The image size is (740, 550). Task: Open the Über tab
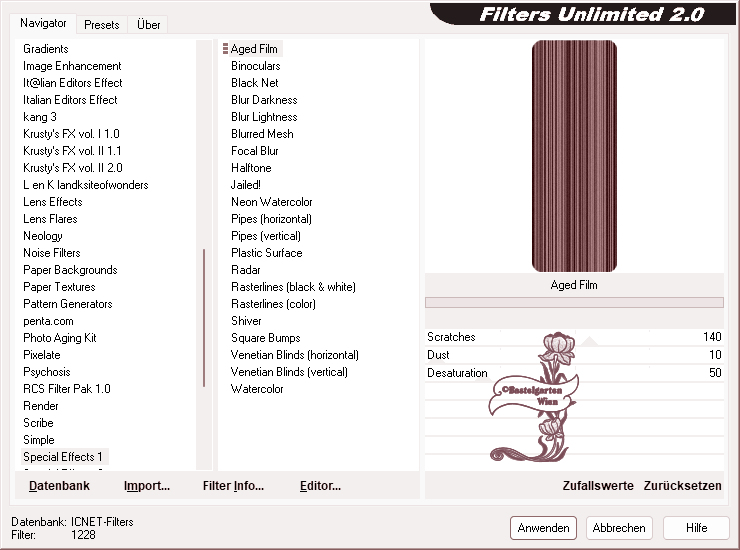pyautogui.click(x=148, y=25)
